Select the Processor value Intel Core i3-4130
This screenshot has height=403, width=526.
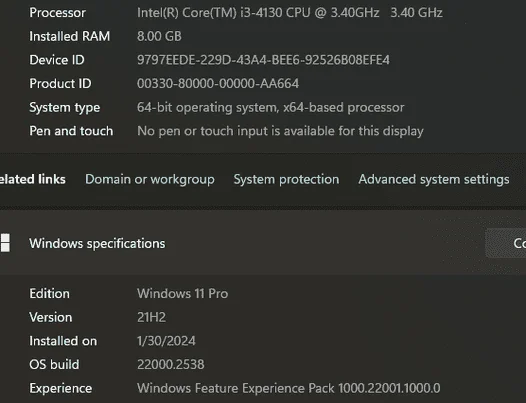290,13
